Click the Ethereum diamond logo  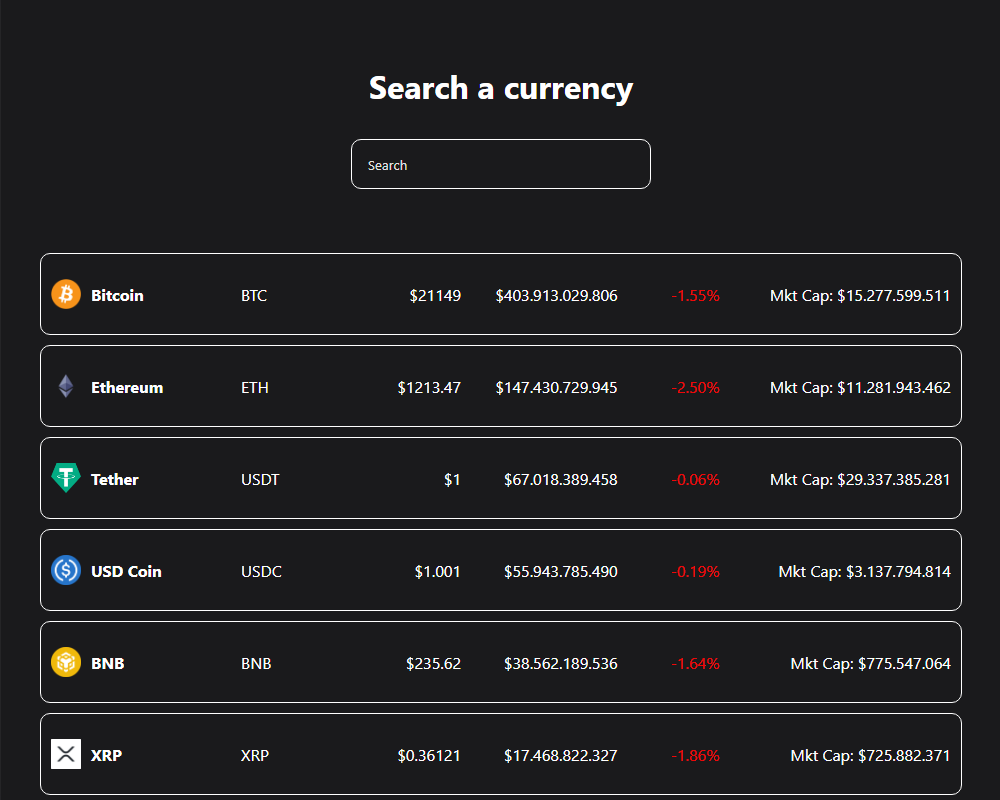tap(66, 386)
